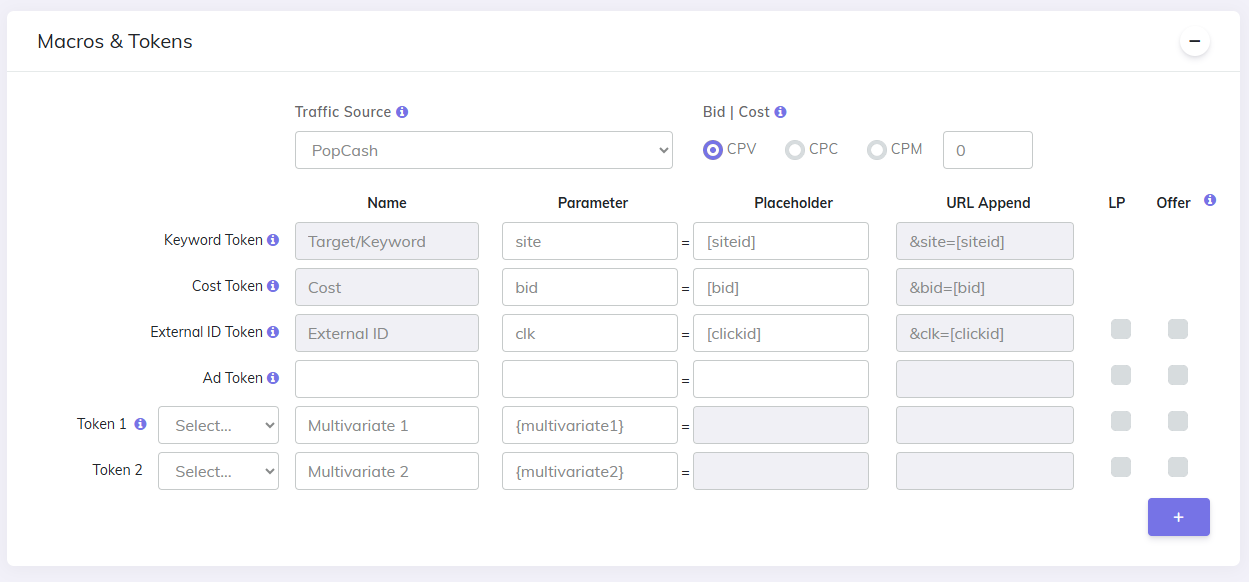Enable the LP checkbox for External ID Token

1120,328
